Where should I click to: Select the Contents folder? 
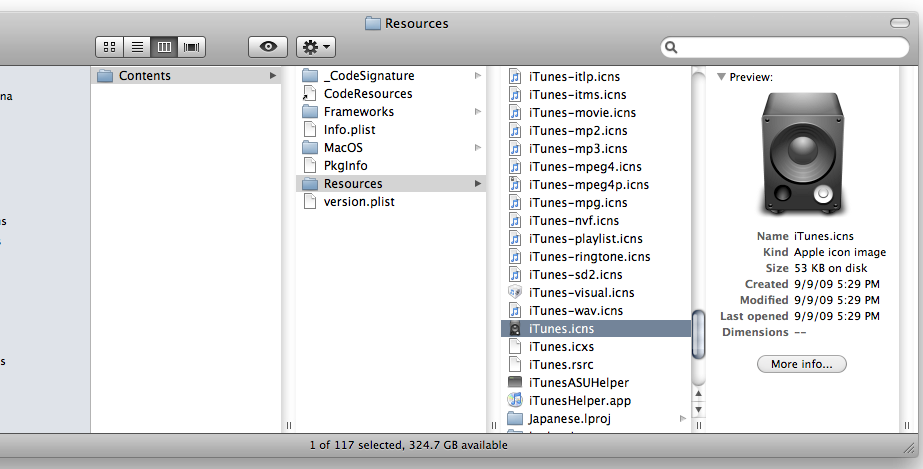186,75
